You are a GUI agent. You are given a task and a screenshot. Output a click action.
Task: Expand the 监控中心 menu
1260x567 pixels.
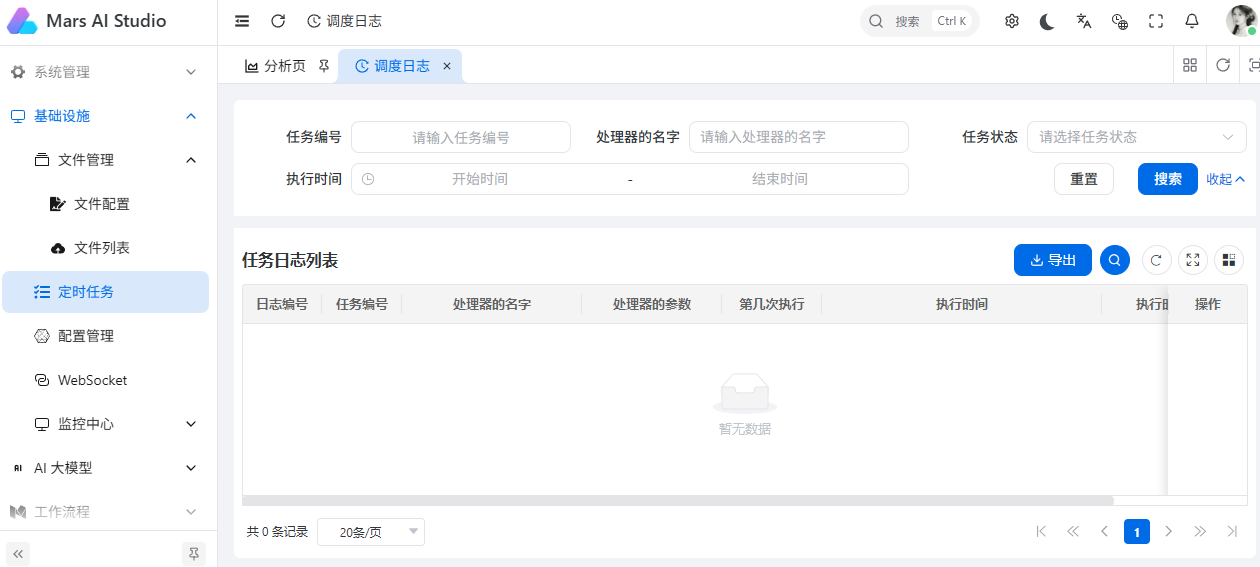[105, 424]
